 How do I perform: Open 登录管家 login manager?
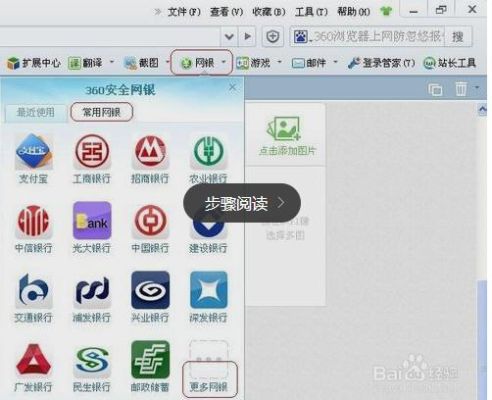(381, 63)
